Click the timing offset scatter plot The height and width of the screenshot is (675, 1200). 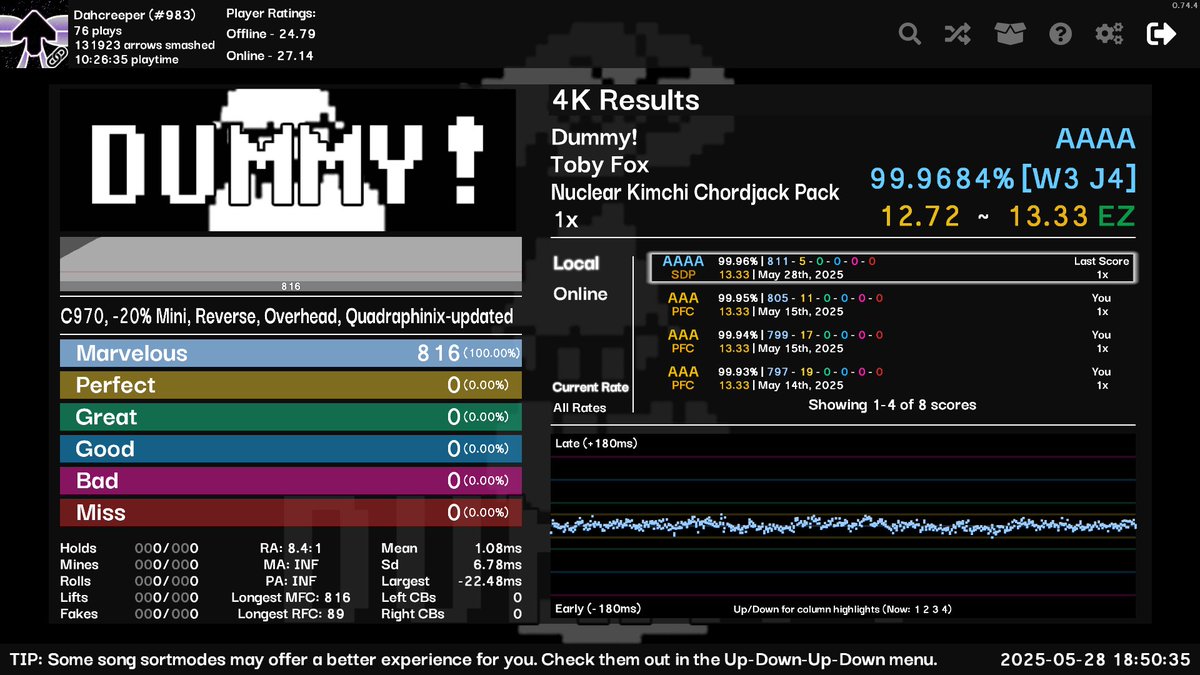843,525
